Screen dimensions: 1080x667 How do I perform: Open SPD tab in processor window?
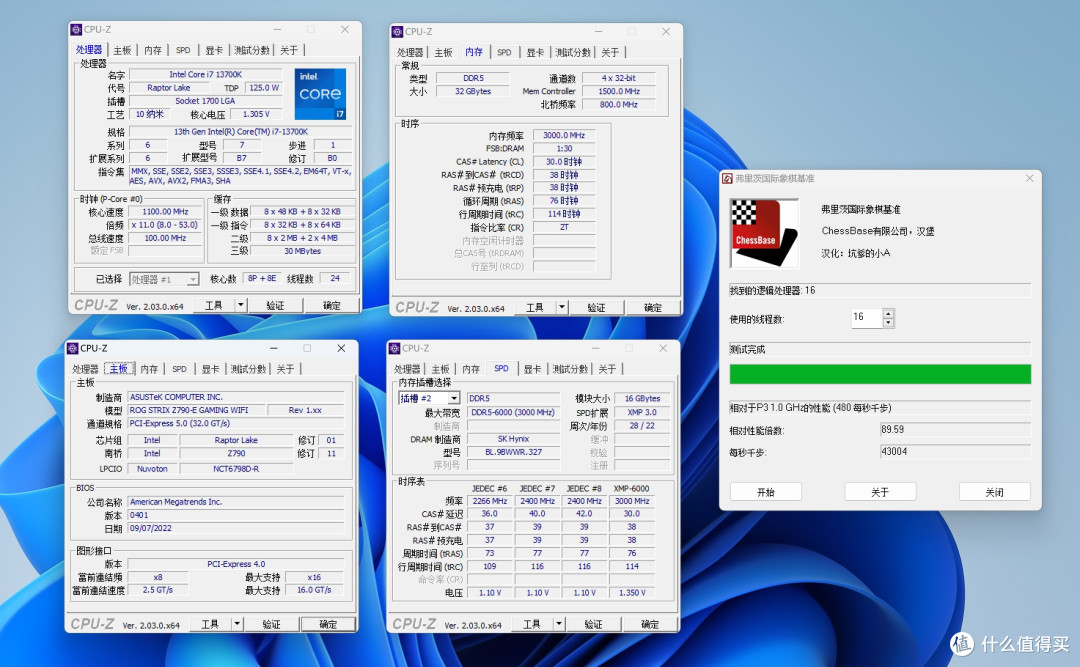coord(183,50)
